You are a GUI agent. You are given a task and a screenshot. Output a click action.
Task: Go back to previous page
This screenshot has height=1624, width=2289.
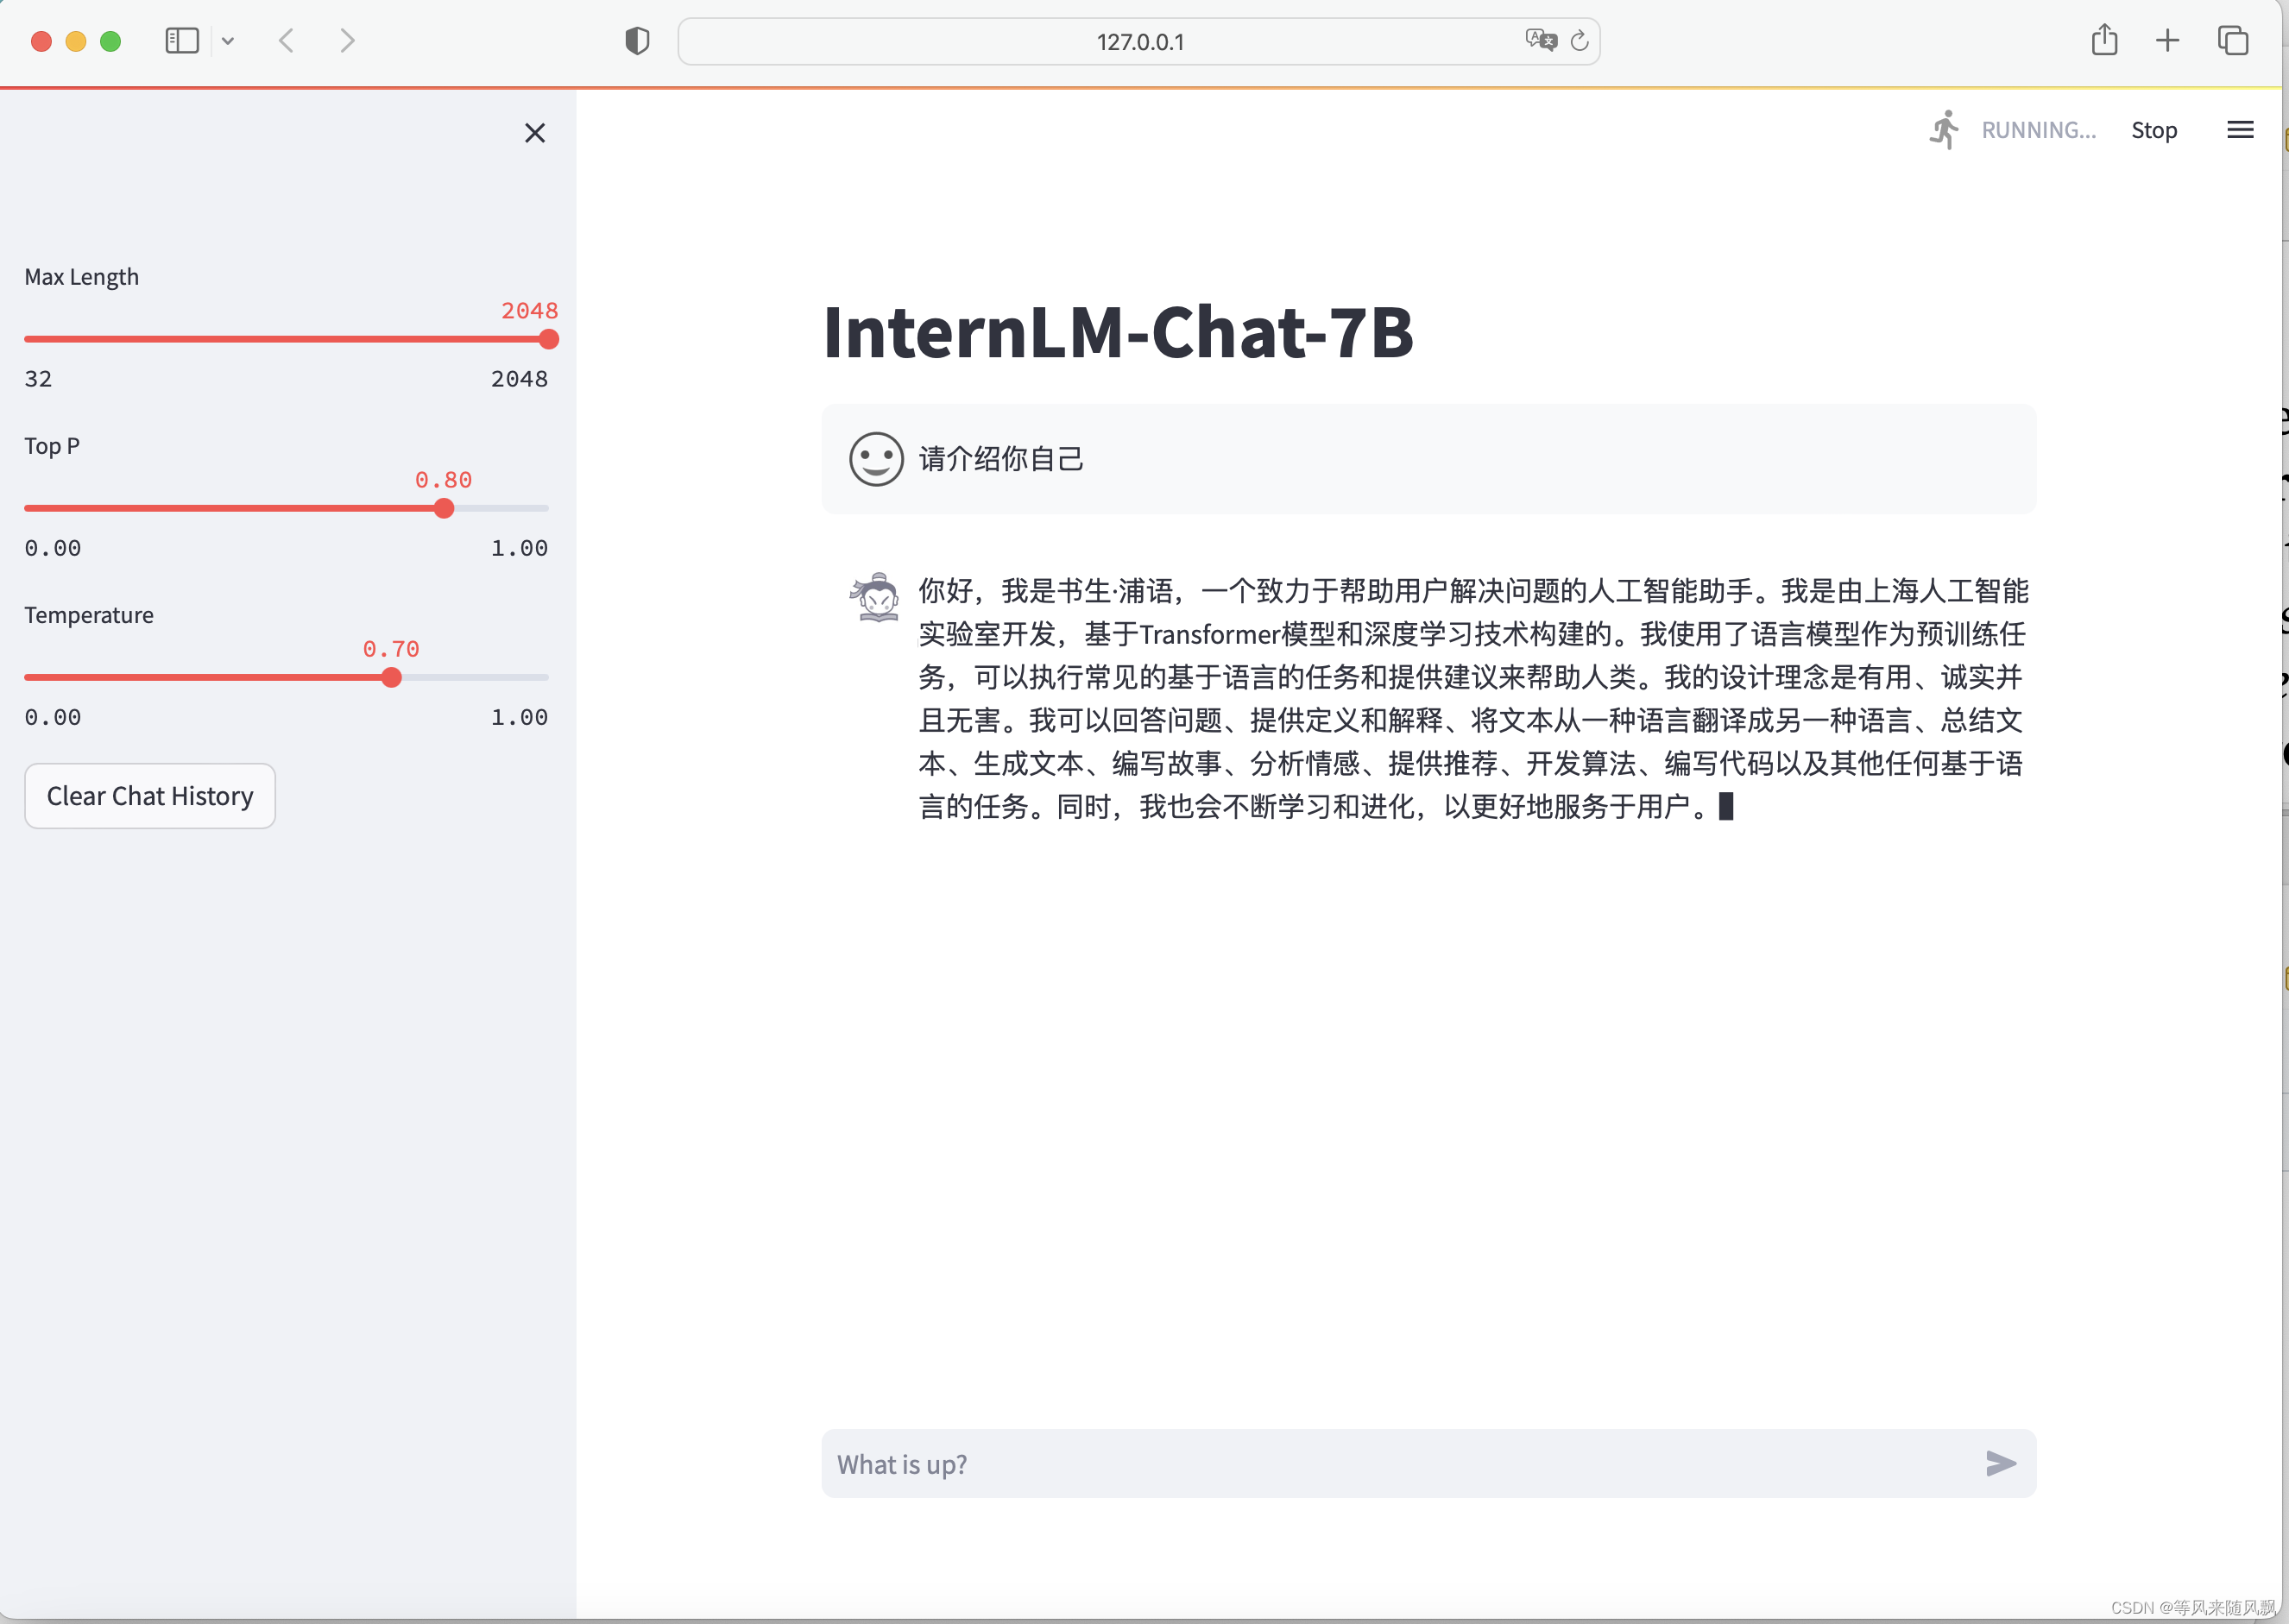pyautogui.click(x=287, y=41)
